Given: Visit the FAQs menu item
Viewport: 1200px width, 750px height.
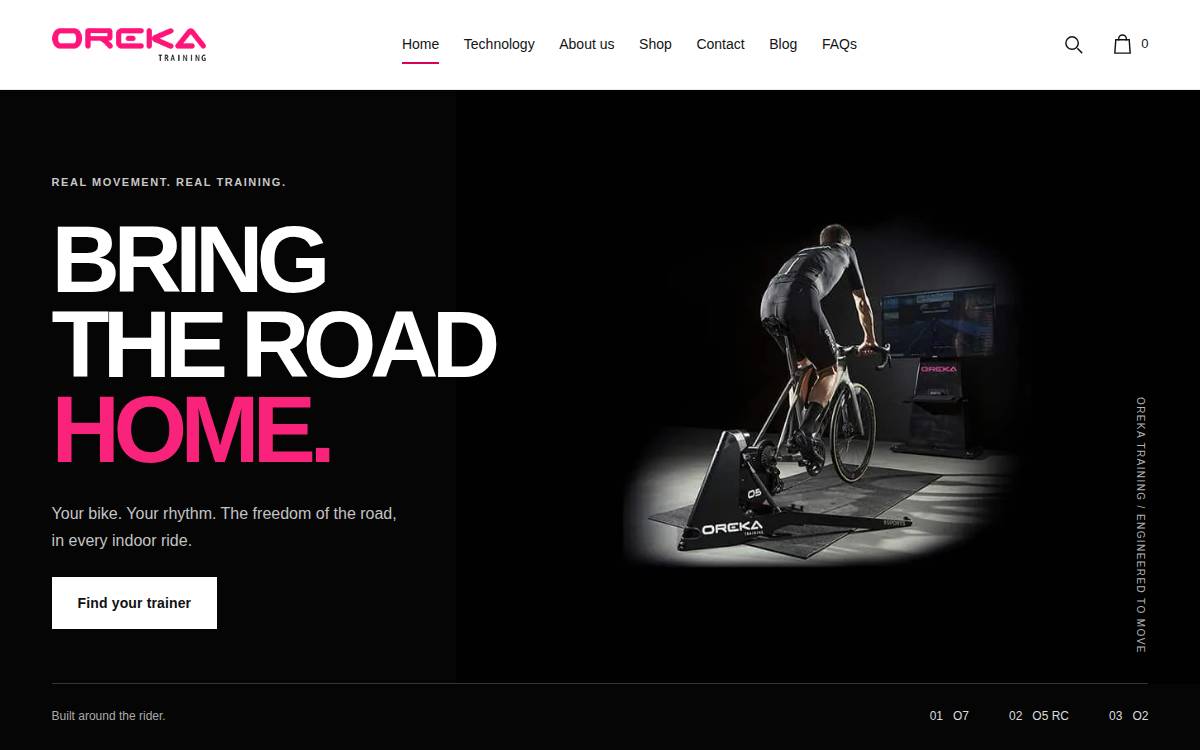Looking at the screenshot, I should coord(839,44).
